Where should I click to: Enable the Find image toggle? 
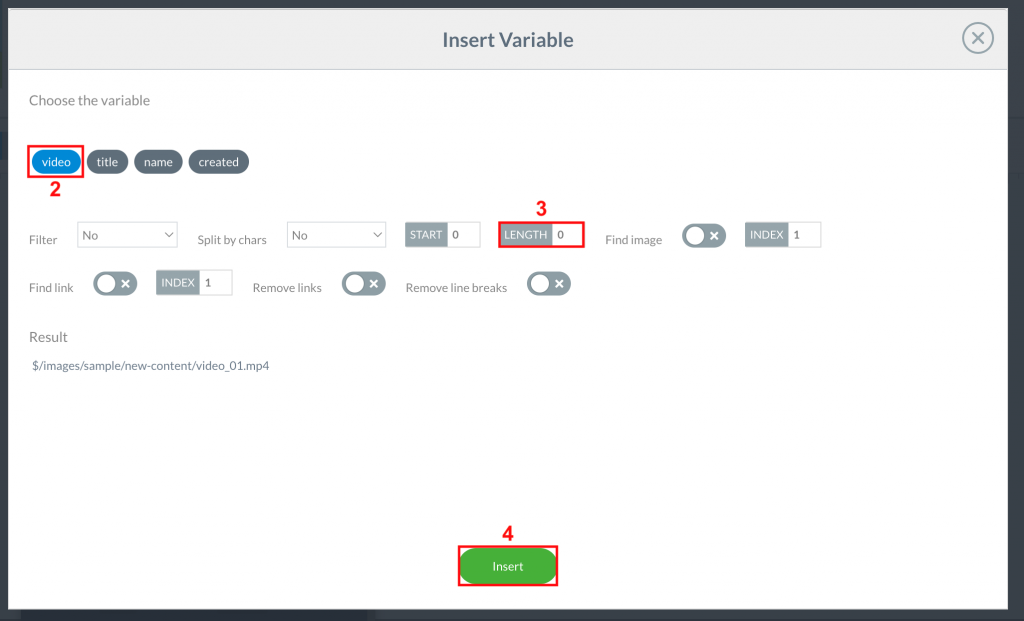[x=704, y=236]
